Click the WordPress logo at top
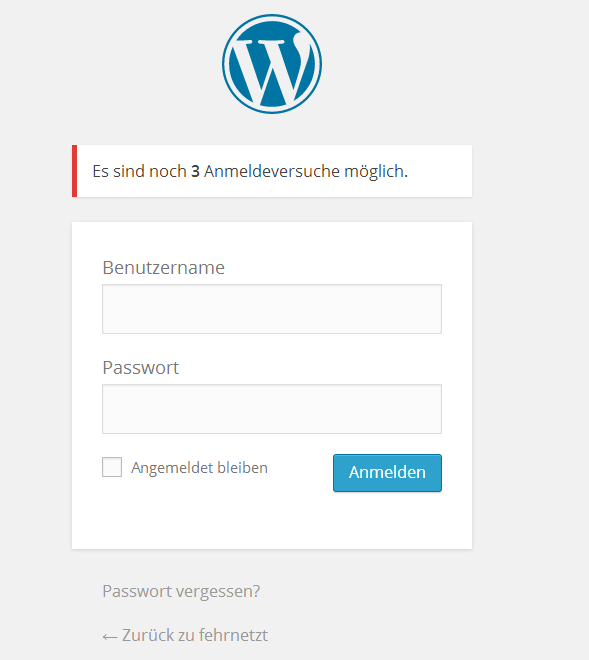Viewport: 589px width, 660px height. (x=272, y=64)
